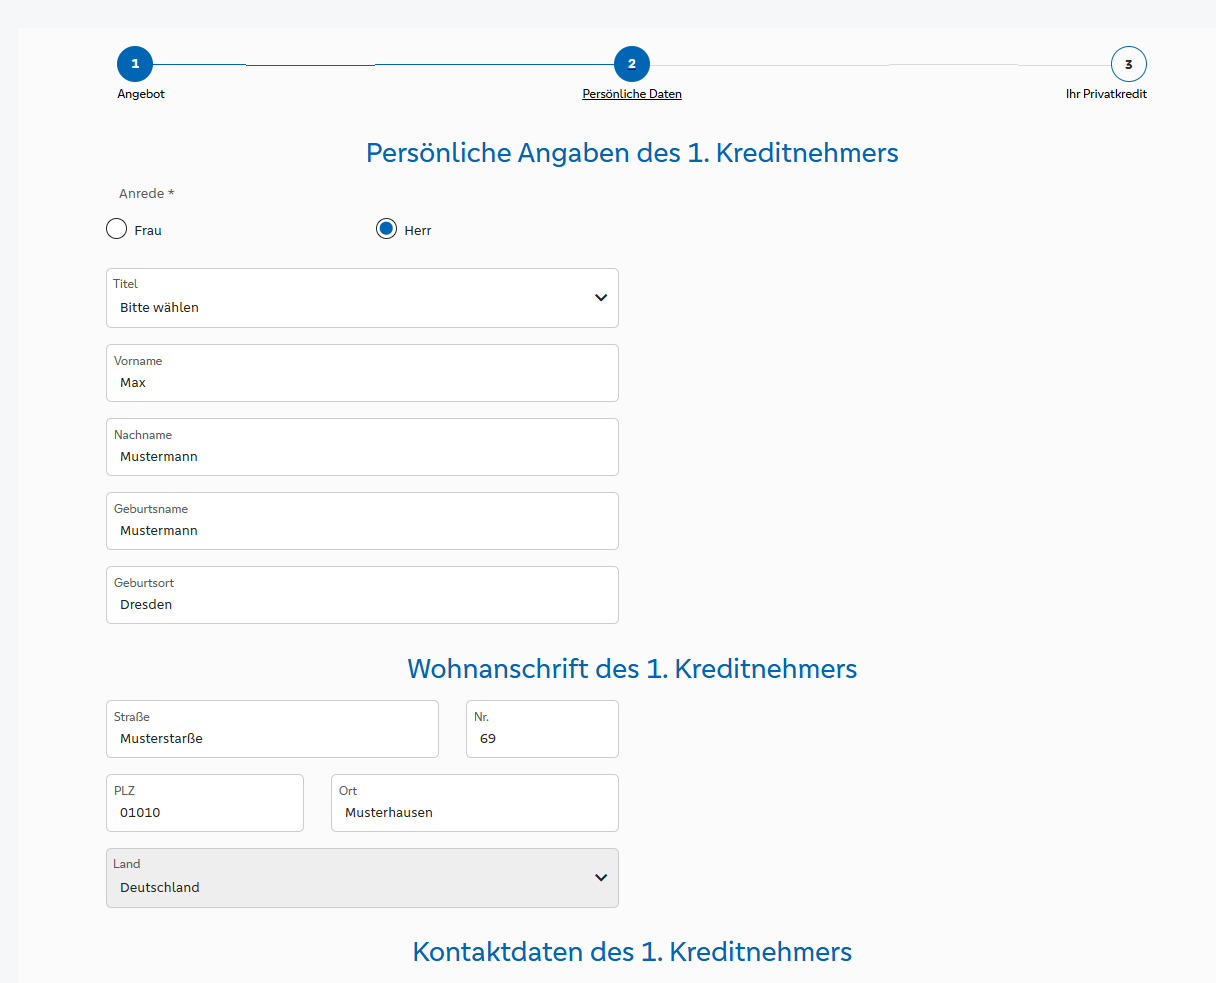Viewport: 1216px width, 983px height.
Task: Open the Ihr Privatkredit step label
Action: [1106, 94]
